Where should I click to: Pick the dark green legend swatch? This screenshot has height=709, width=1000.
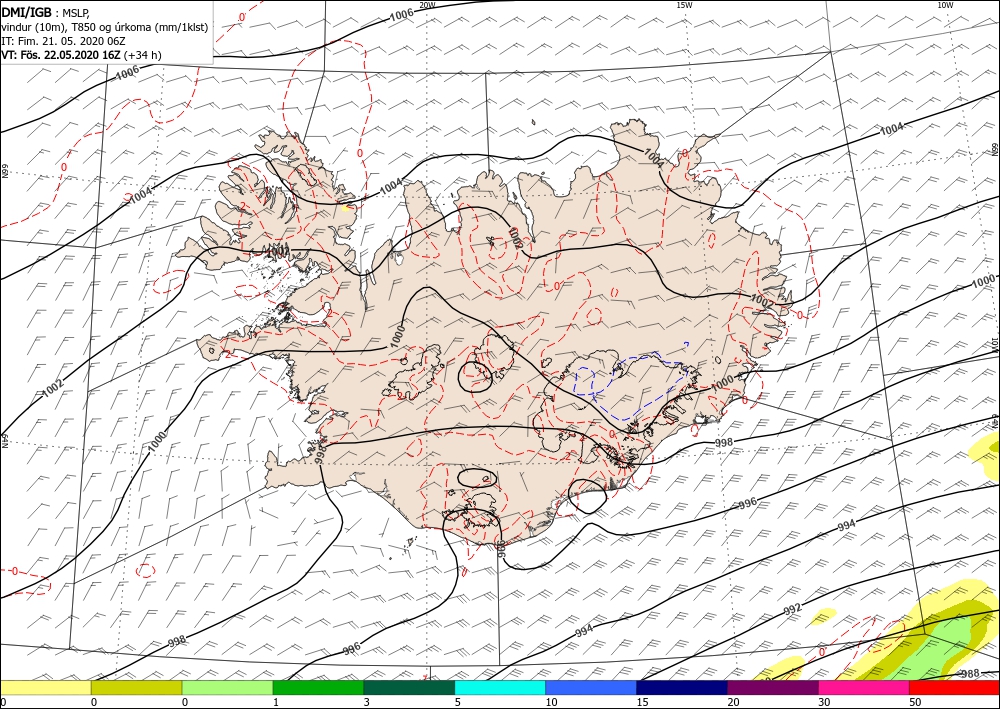409,687
